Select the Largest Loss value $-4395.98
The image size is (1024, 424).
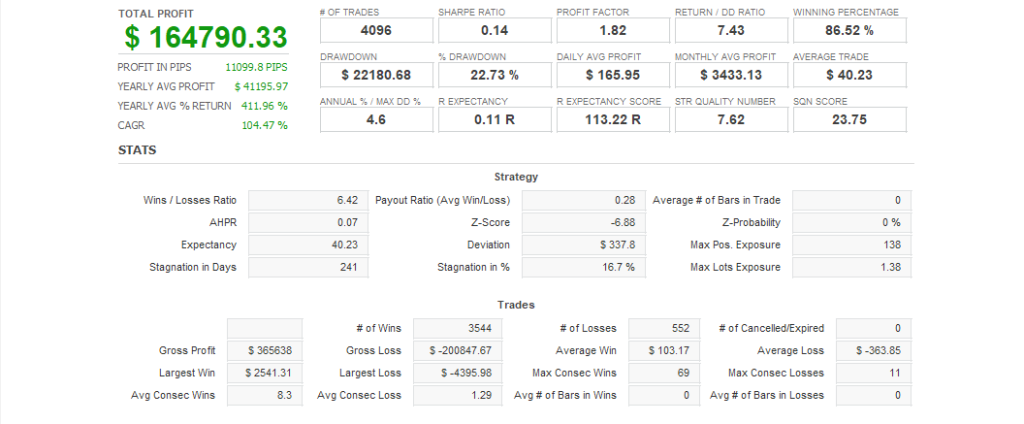coord(456,373)
